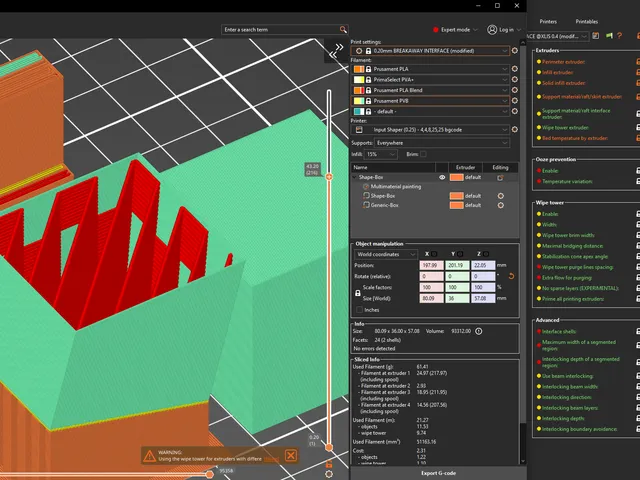
Task: Open printer settings gear next to Input Shaper
Action: [515, 129]
